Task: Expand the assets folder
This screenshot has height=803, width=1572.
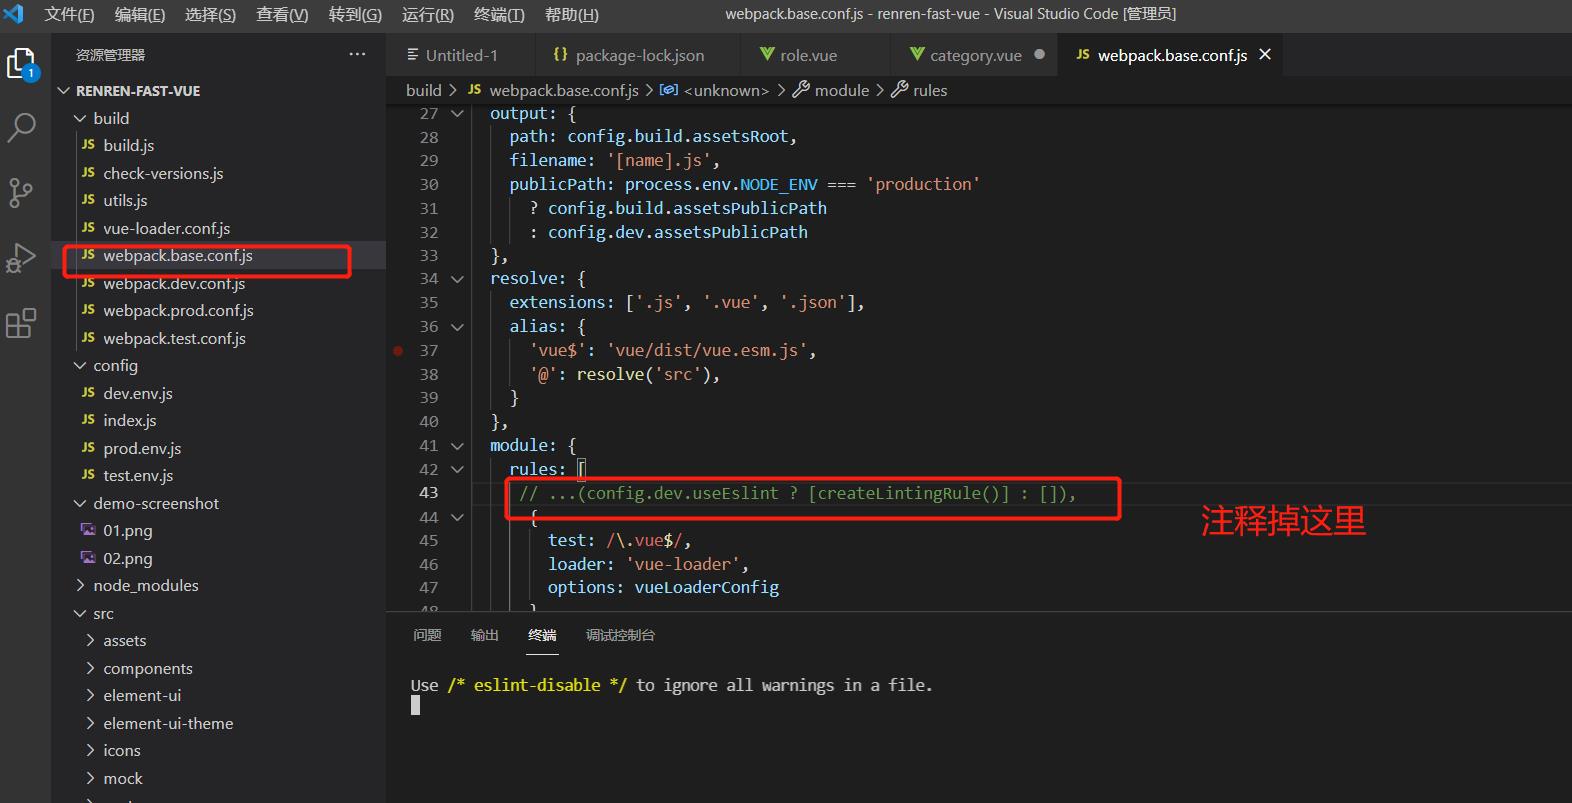Action: pyautogui.click(x=90, y=641)
